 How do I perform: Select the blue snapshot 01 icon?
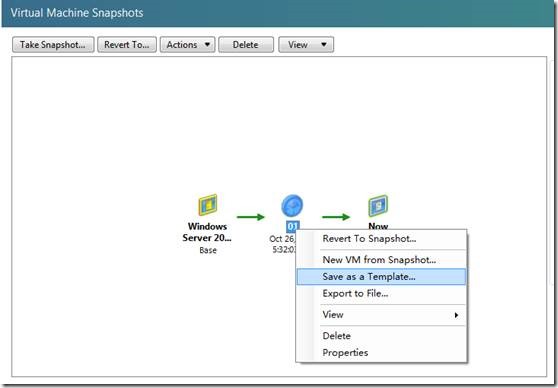292,205
